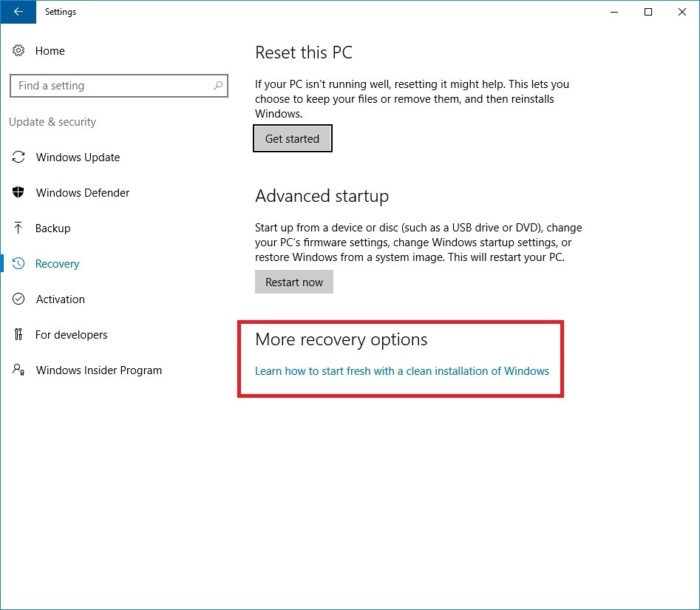The image size is (700, 610).
Task: Click the Recovery clock icon
Action: pyautogui.click(x=18, y=263)
